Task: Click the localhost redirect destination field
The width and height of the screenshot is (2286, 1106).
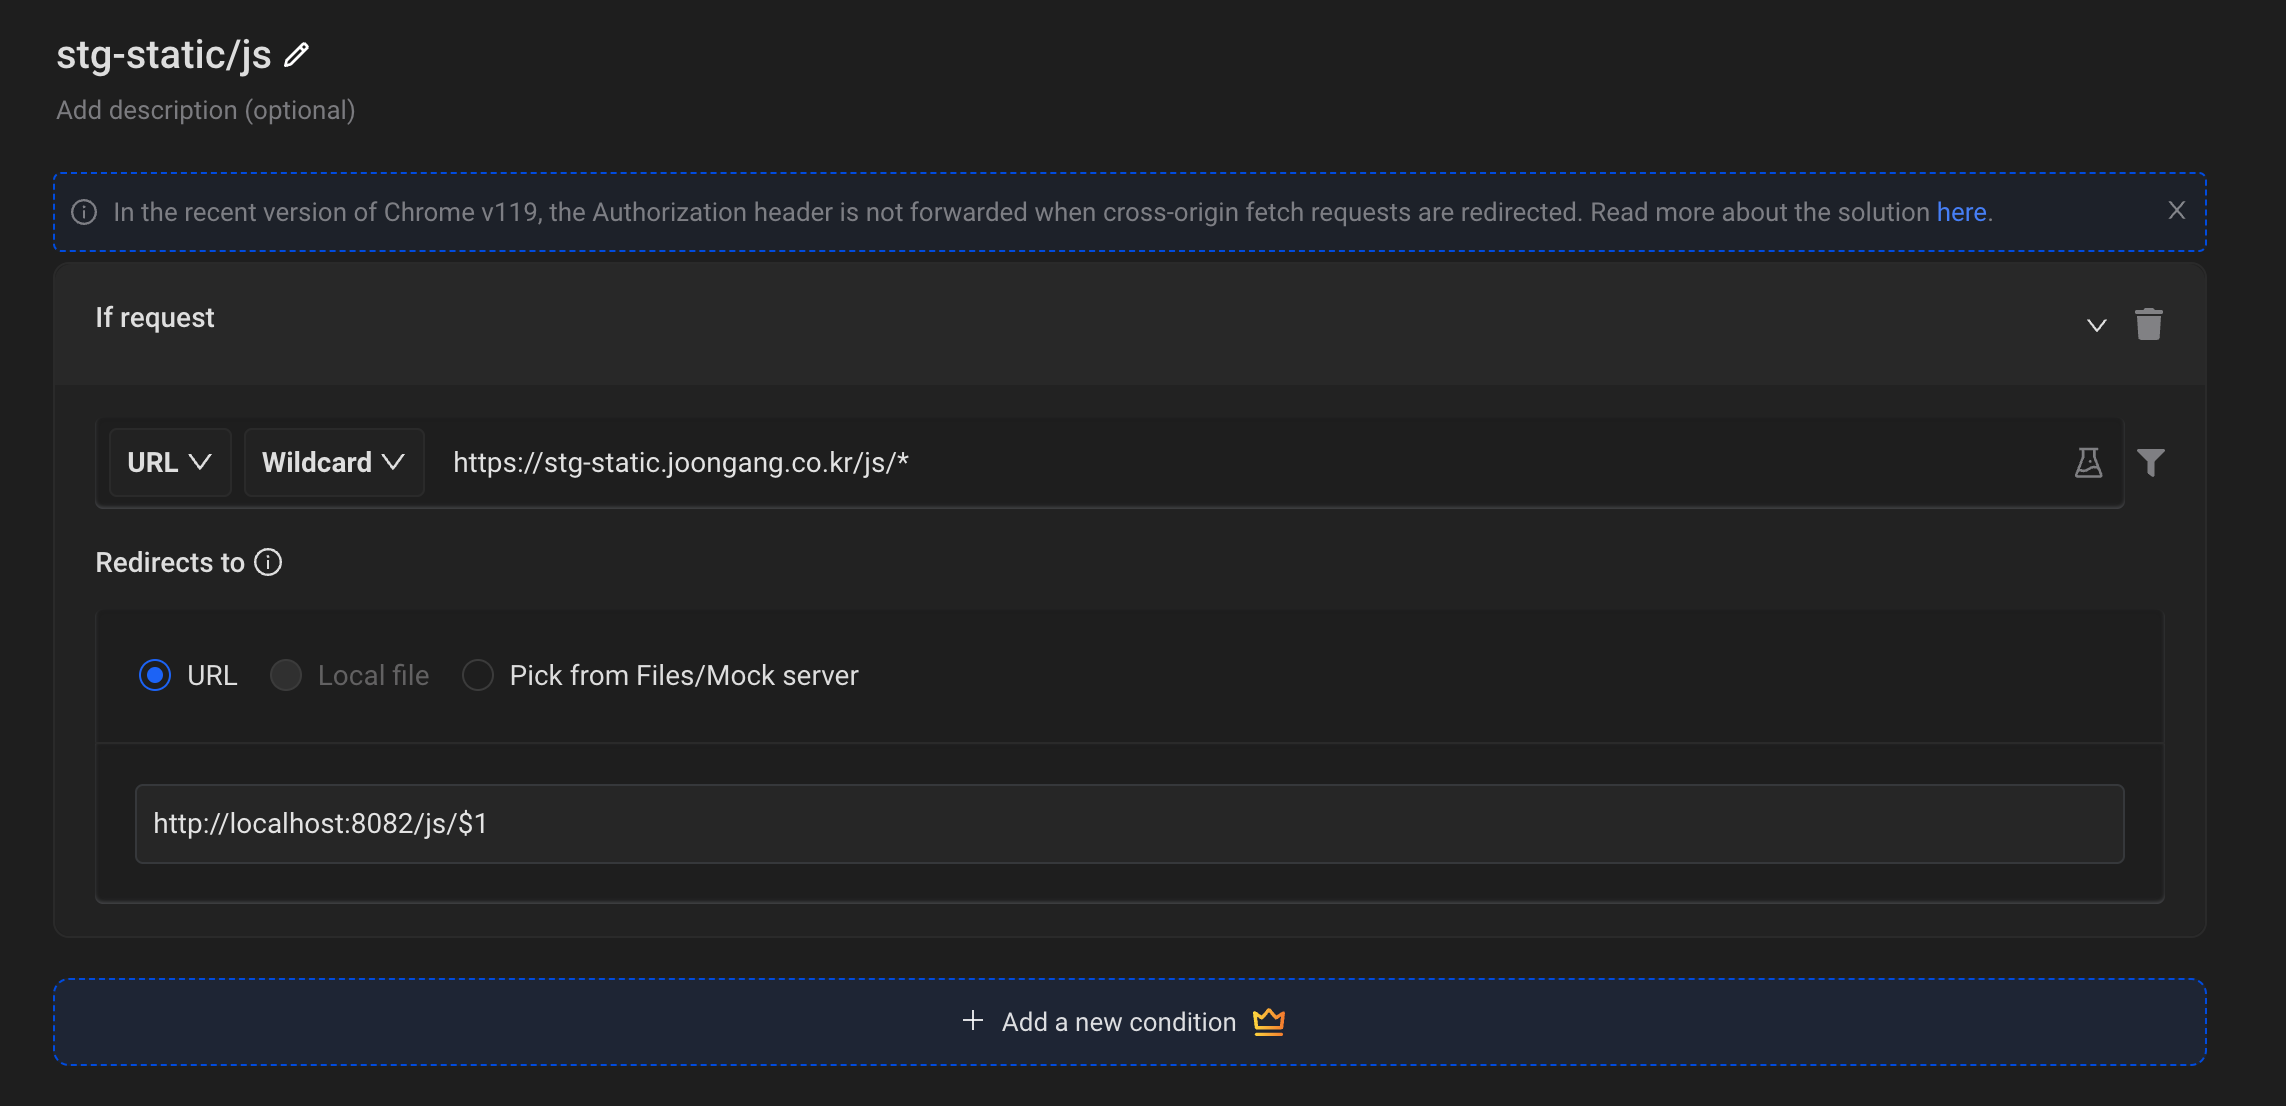Action: [1128, 823]
